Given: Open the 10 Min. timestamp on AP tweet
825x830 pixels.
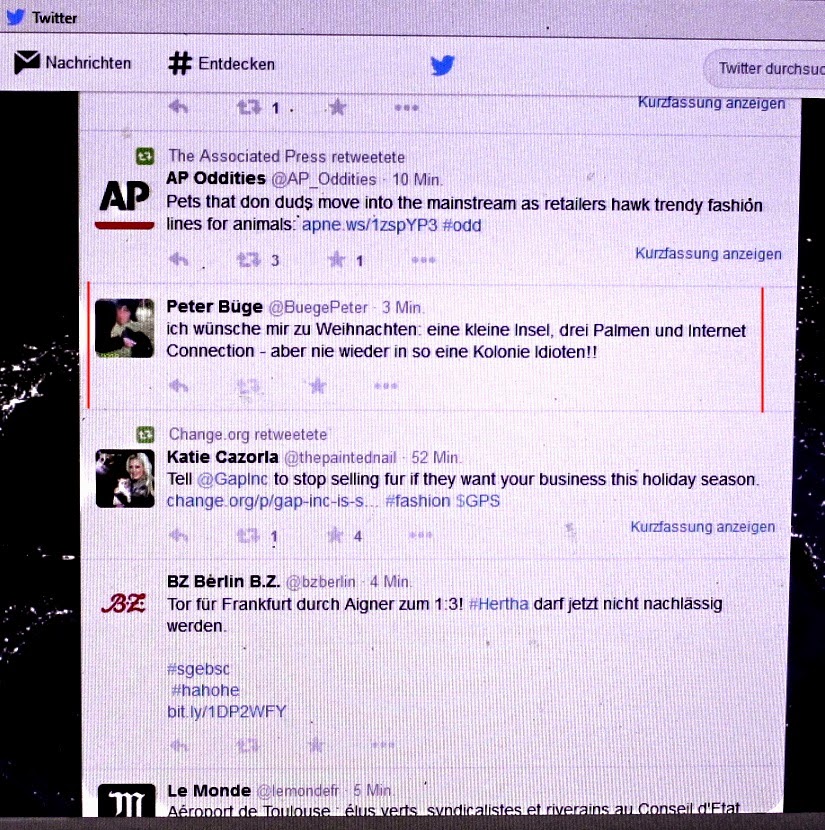Looking at the screenshot, I should pyautogui.click(x=417, y=179).
